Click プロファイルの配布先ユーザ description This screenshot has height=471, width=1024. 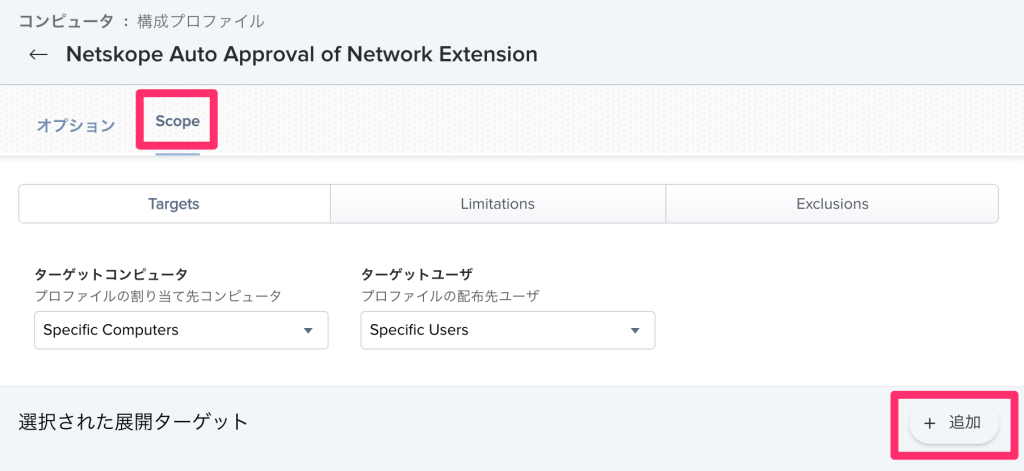coord(451,296)
